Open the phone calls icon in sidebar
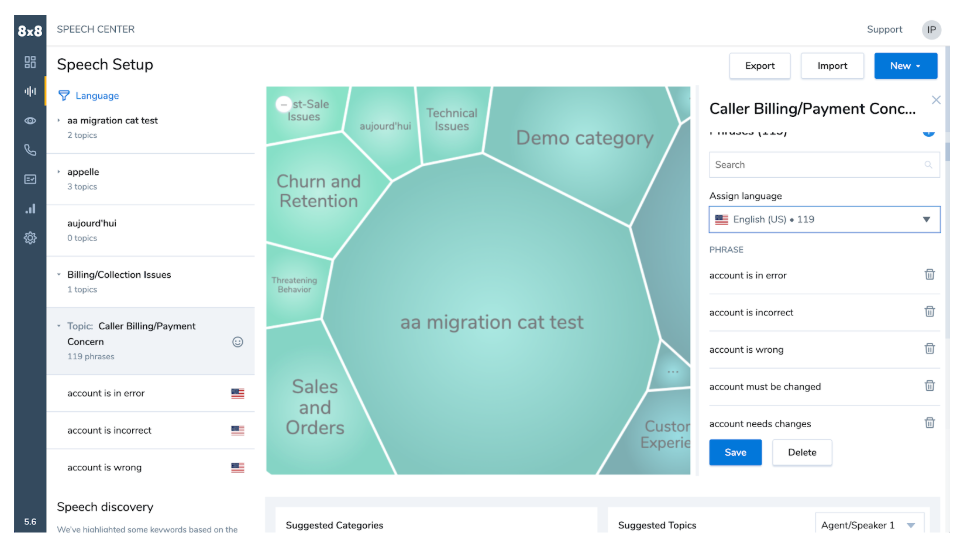Screen dimensions: 963x550 pos(30,150)
